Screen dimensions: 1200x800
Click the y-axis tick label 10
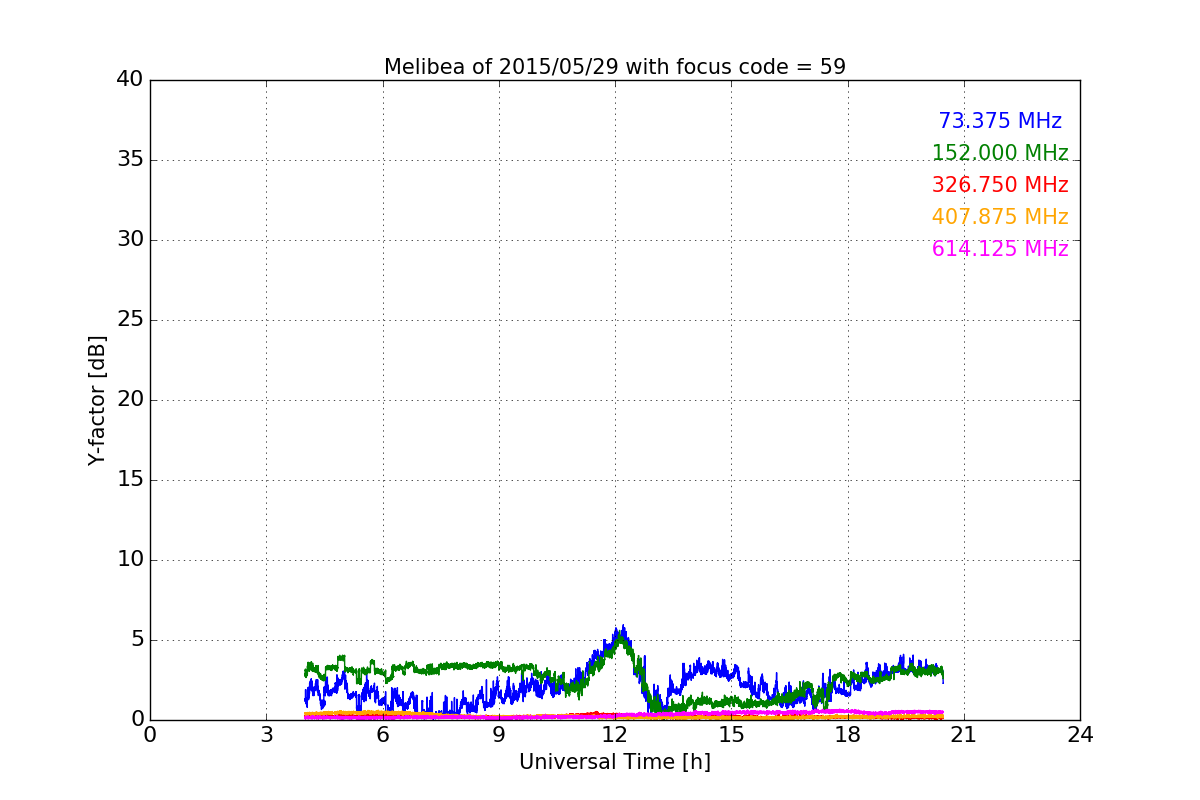pos(130,560)
